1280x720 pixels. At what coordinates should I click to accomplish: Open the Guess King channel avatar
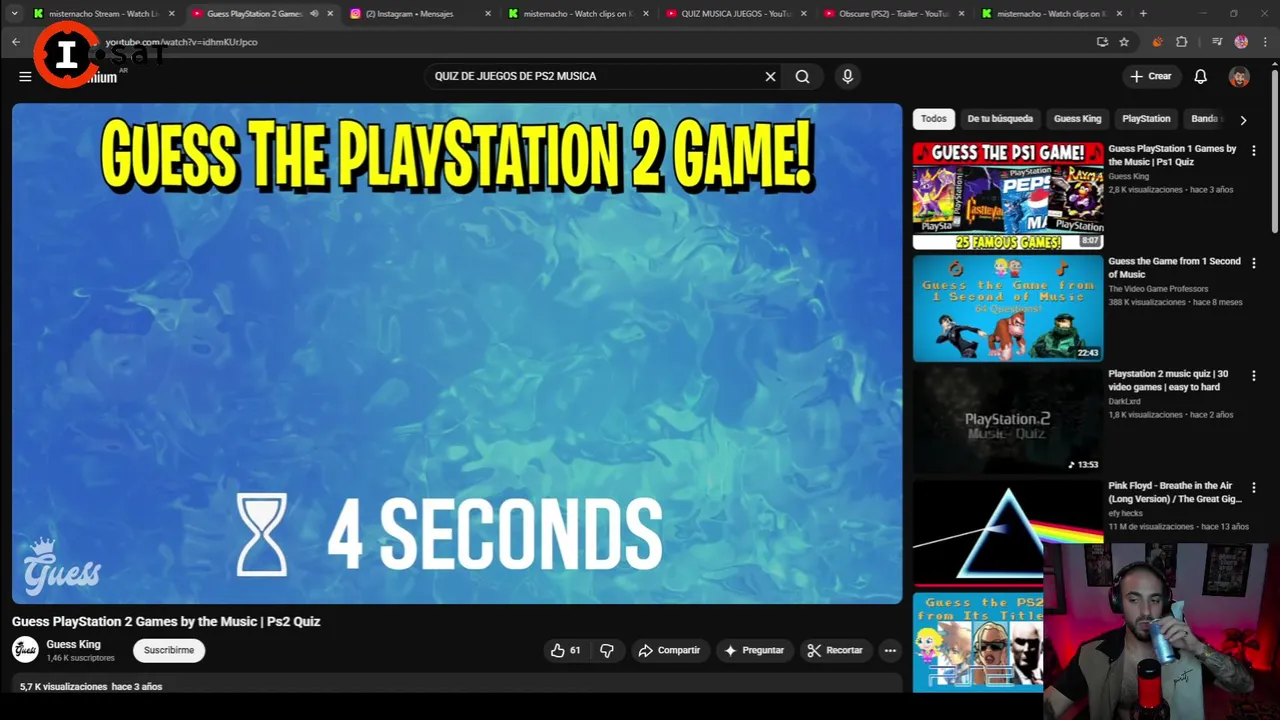[x=25, y=649]
